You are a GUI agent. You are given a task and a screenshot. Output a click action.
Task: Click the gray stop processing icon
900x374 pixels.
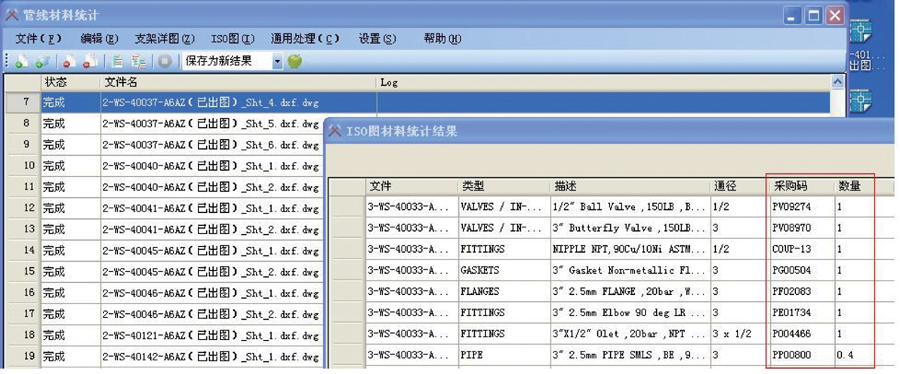point(165,61)
